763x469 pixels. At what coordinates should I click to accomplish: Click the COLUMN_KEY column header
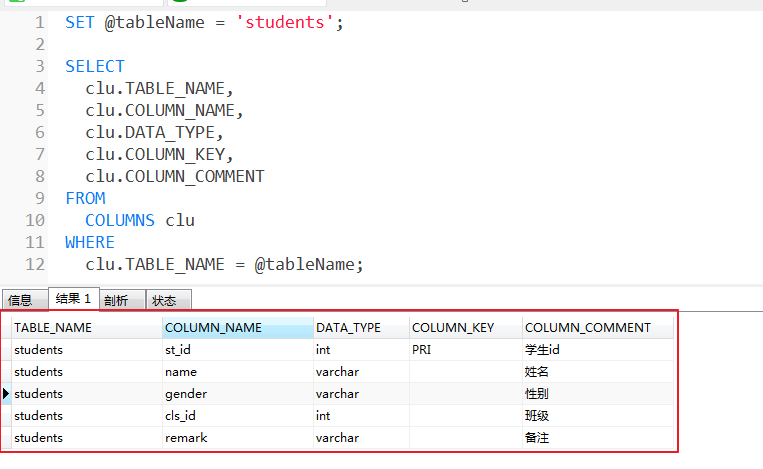[466, 327]
